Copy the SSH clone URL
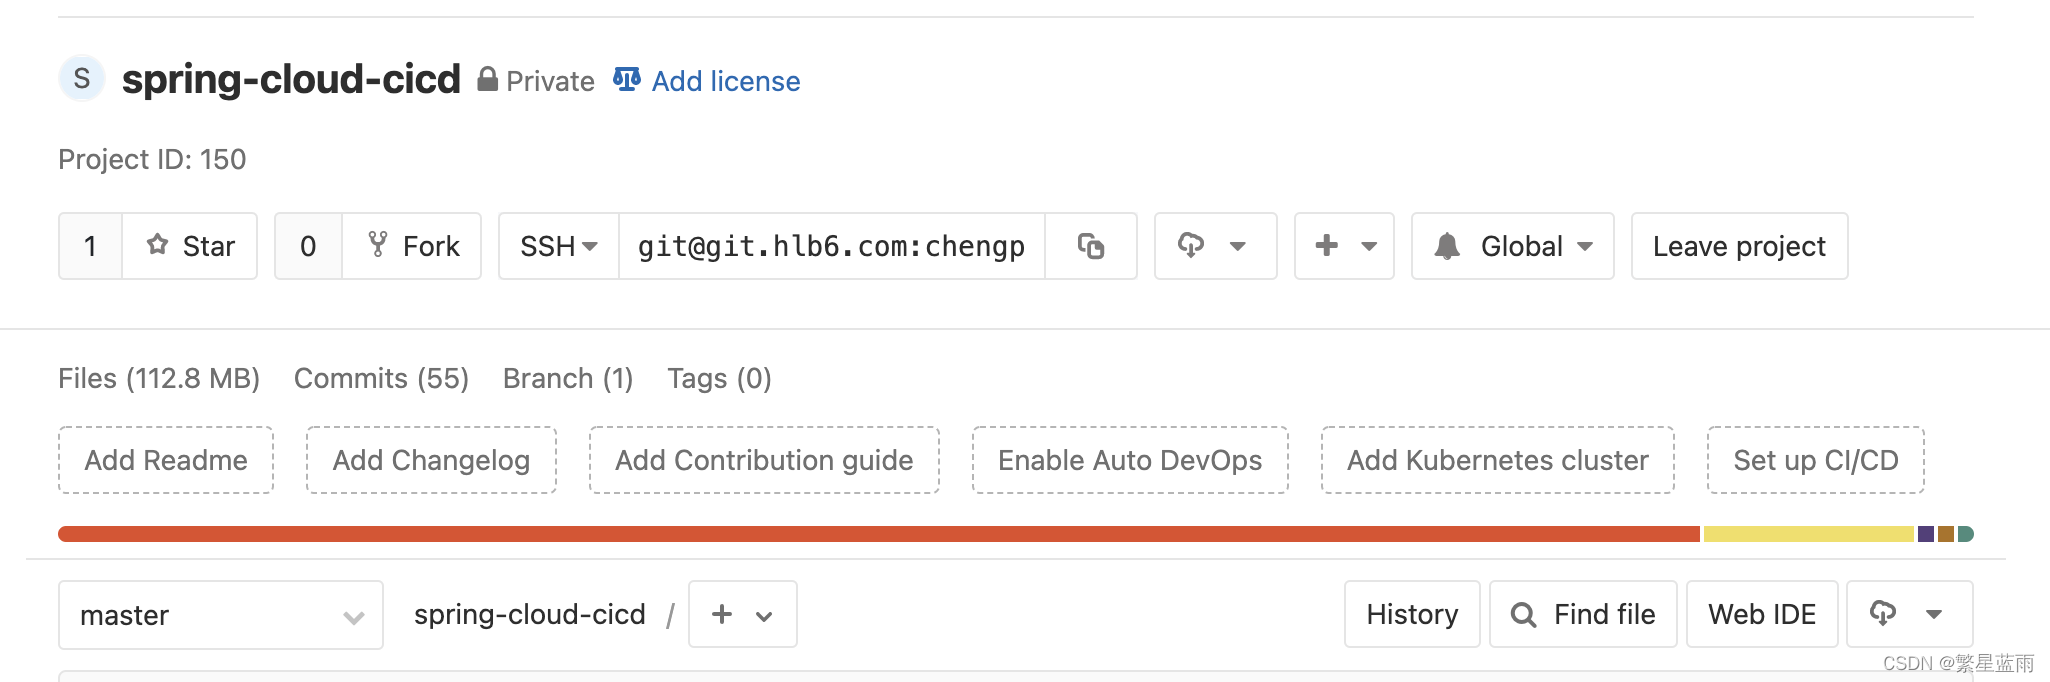Viewport: 2050px width, 682px height. [1091, 246]
